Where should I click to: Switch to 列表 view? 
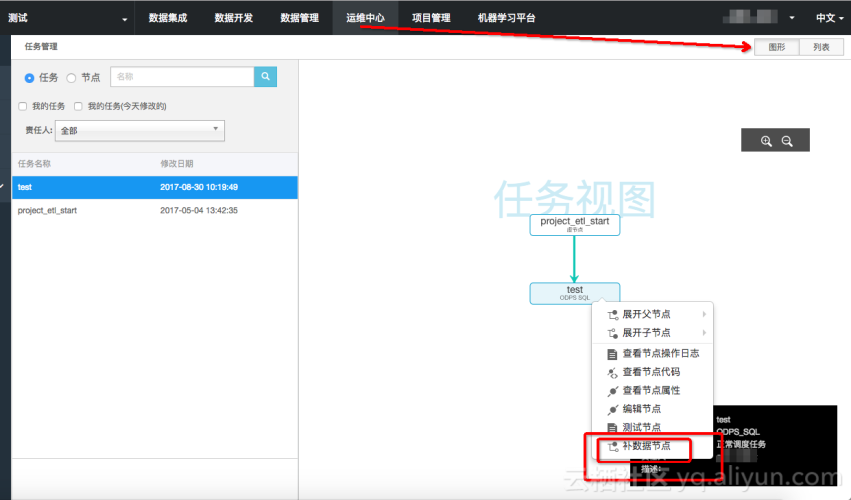(x=820, y=47)
